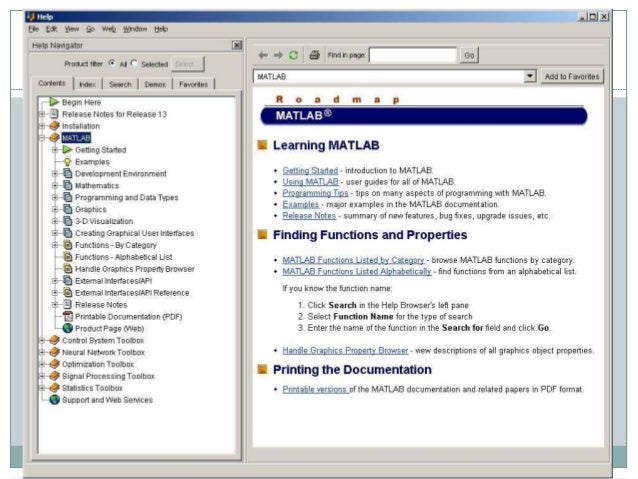
Task: Print the page with the printer icon
Action: tap(314, 55)
